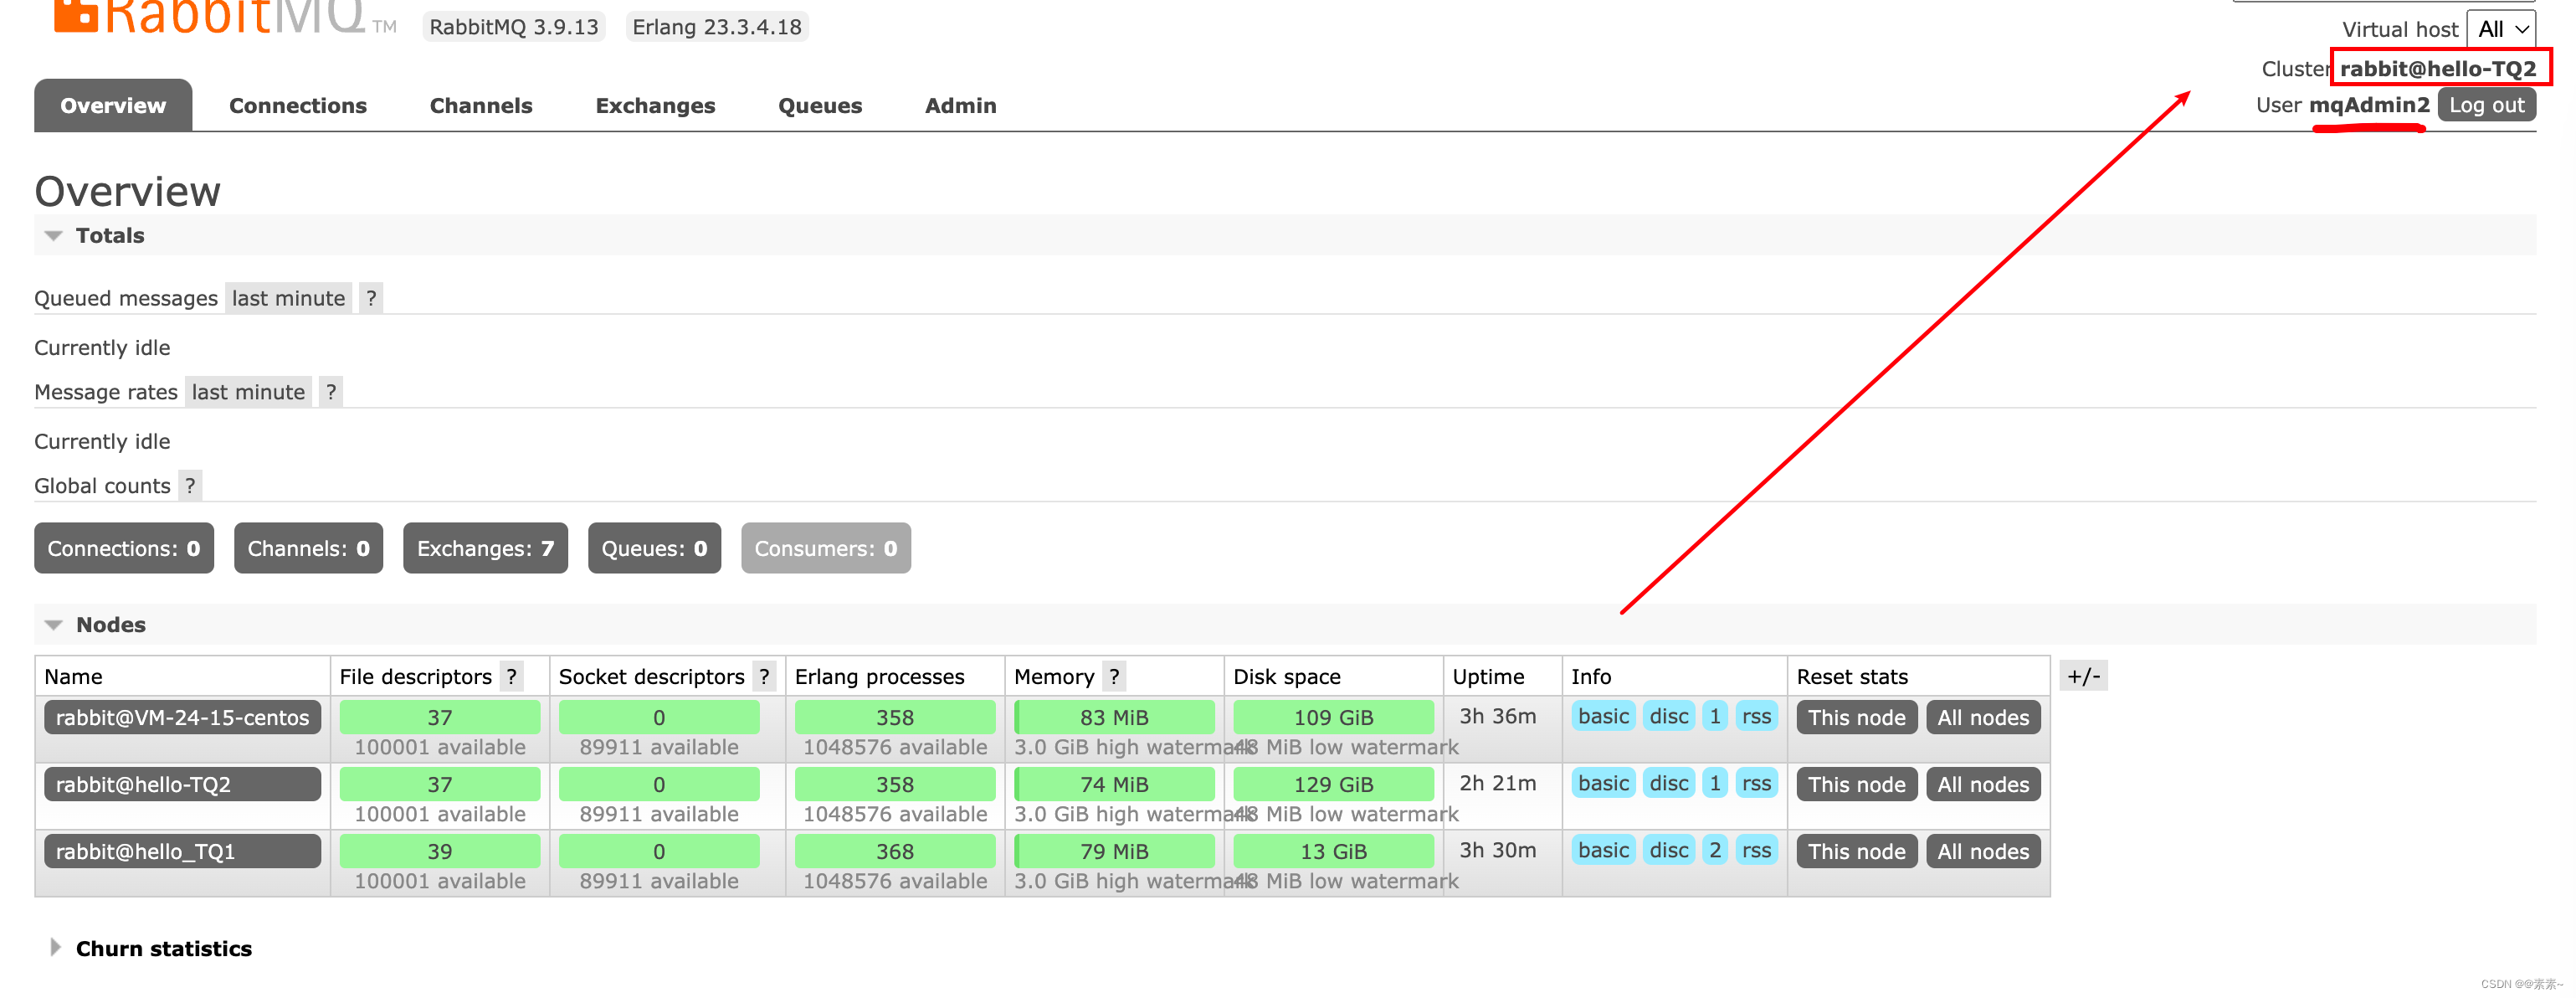Image resolution: width=2576 pixels, height=998 pixels.
Task: Click the Exchanges: 7 count badge
Action: coord(485,549)
